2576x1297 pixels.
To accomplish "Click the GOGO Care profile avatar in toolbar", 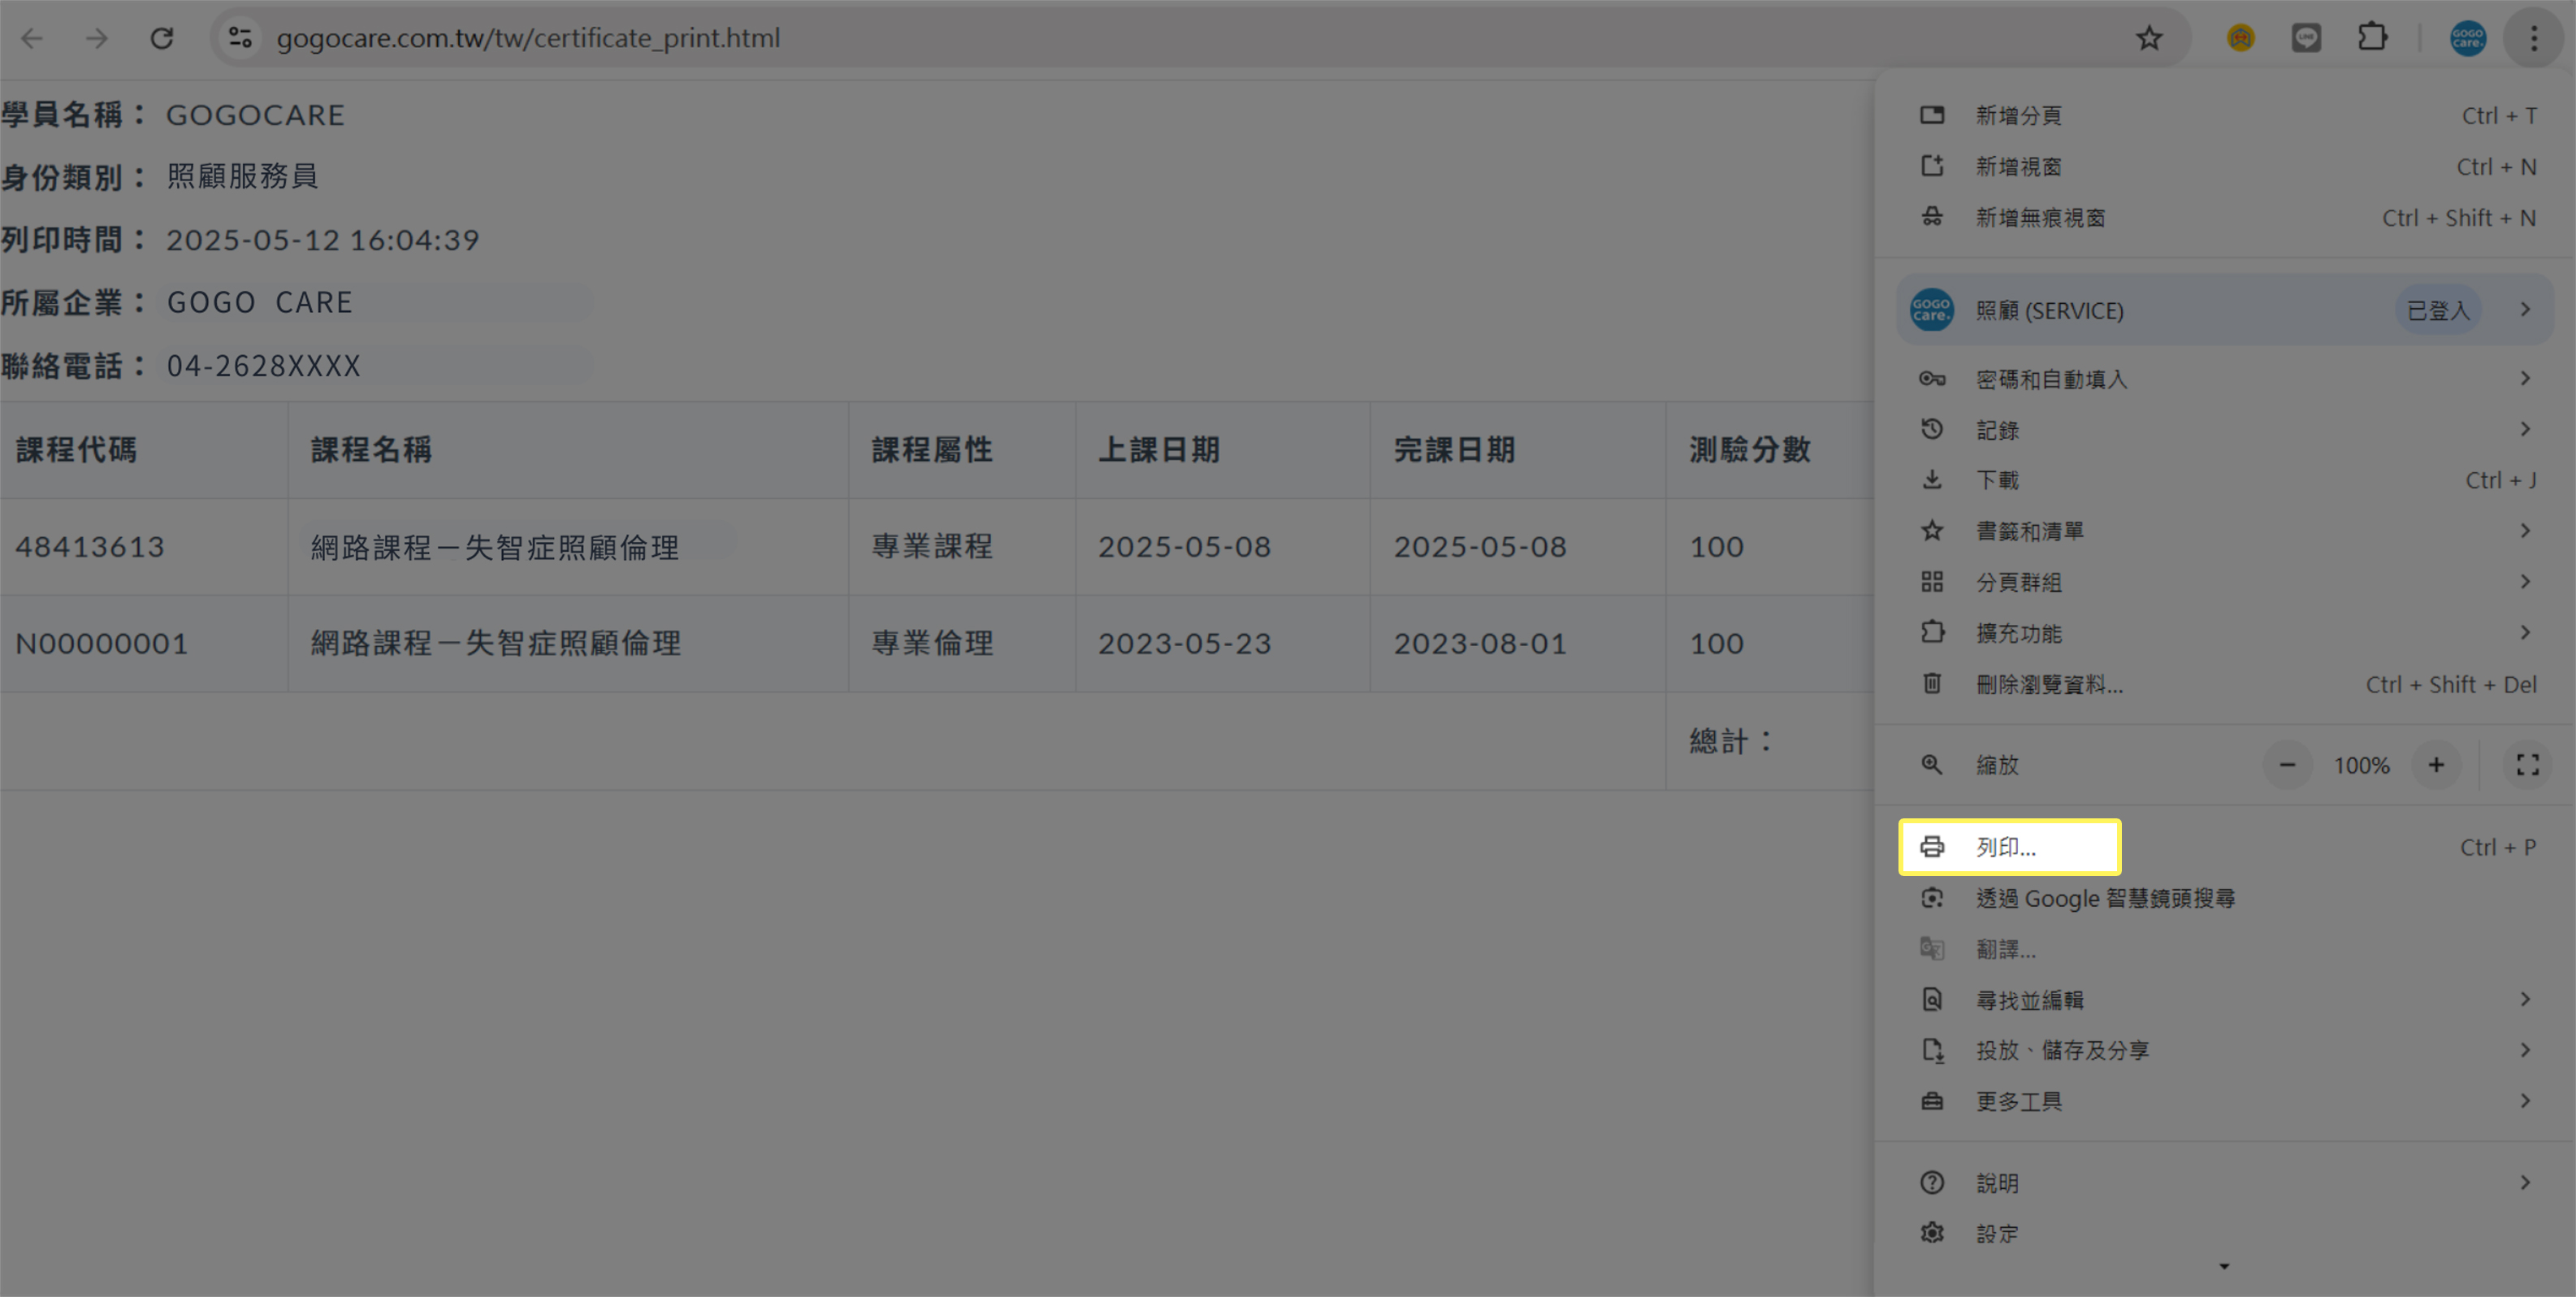I will (x=2468, y=38).
